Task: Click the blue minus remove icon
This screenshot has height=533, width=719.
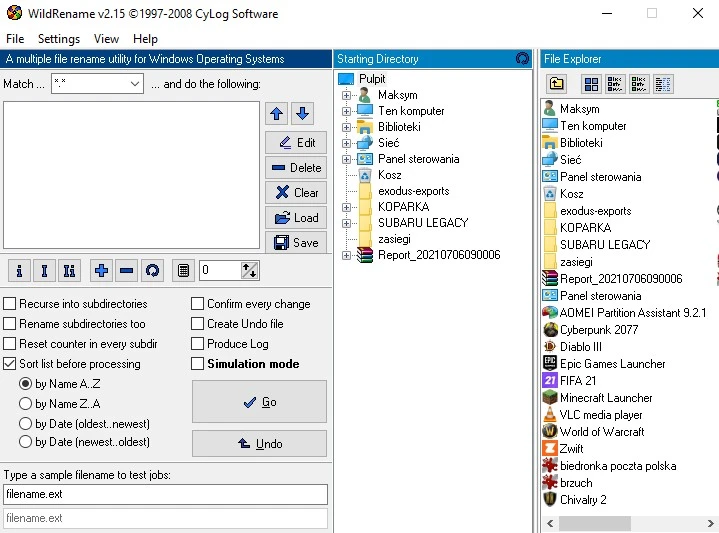Action: pyautogui.click(x=127, y=270)
